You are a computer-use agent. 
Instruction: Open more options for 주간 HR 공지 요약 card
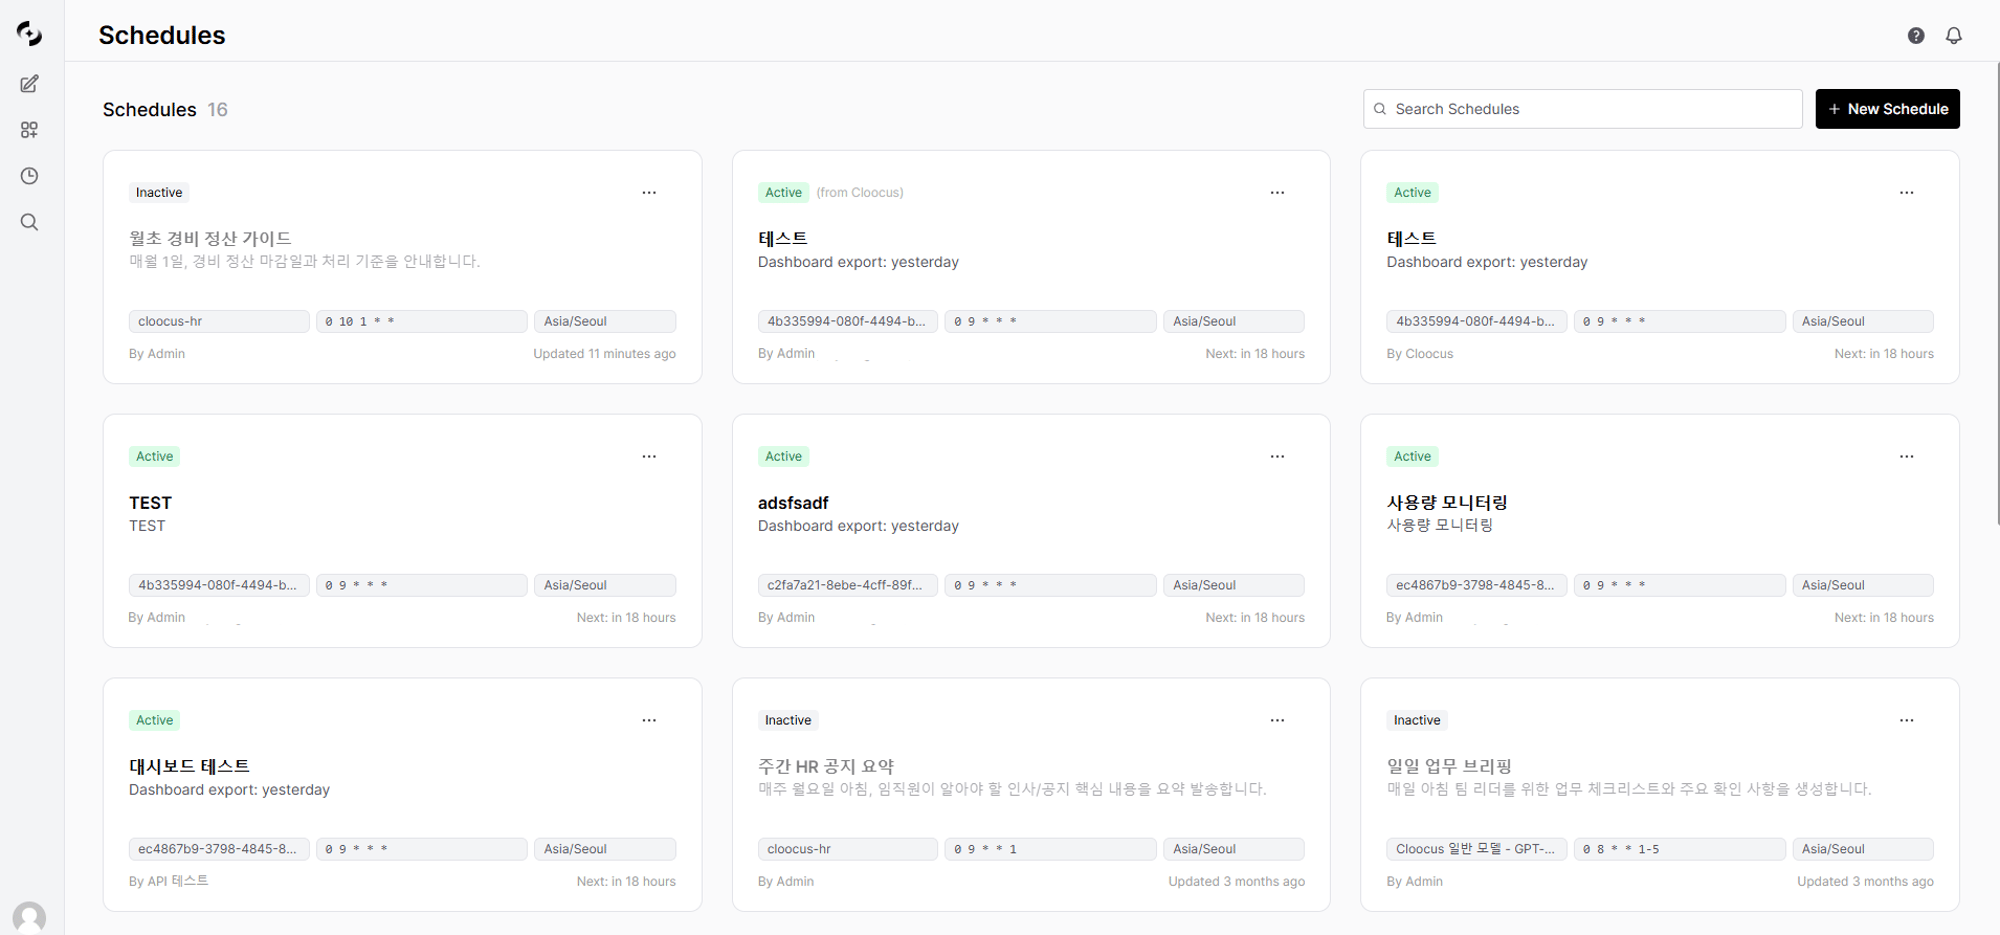point(1277,720)
